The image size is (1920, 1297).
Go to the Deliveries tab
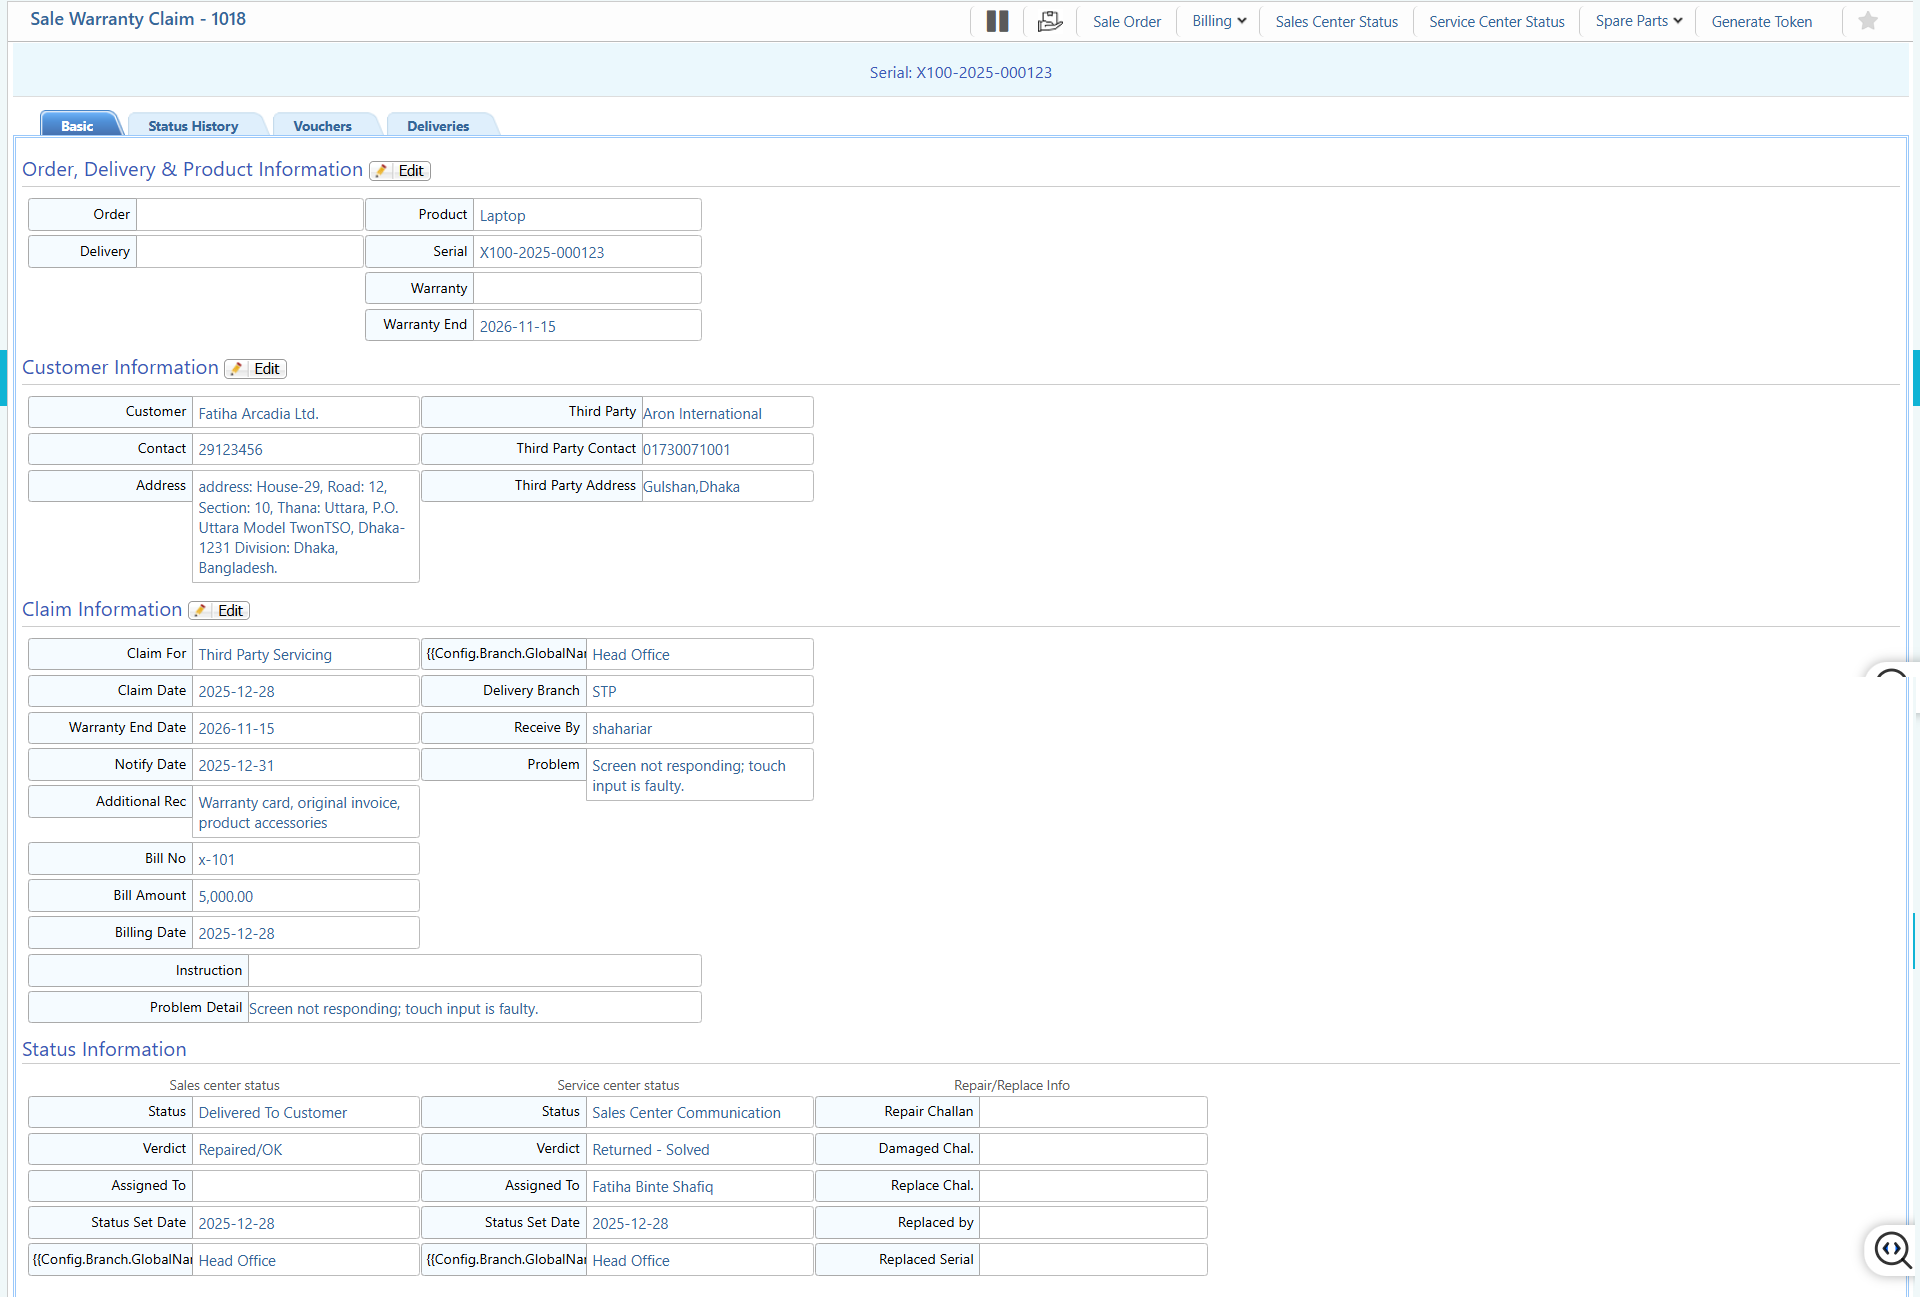[438, 126]
